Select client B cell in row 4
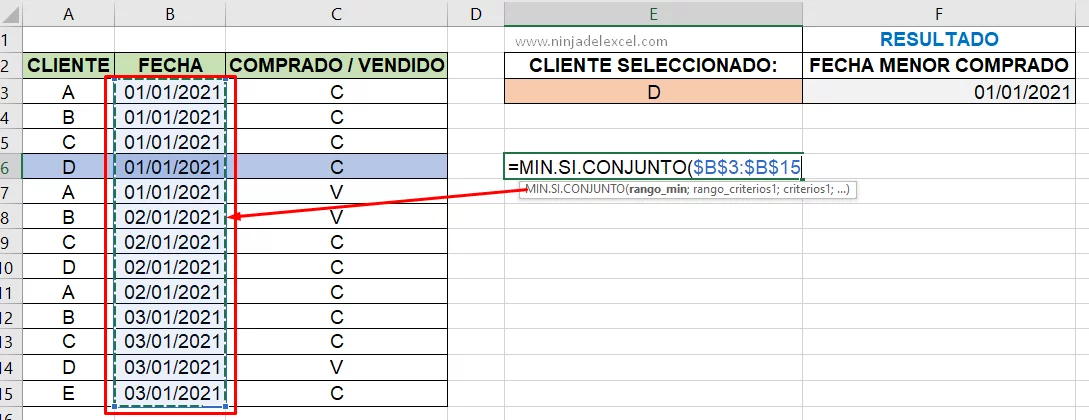This screenshot has width=1089, height=420. pyautogui.click(x=68, y=117)
